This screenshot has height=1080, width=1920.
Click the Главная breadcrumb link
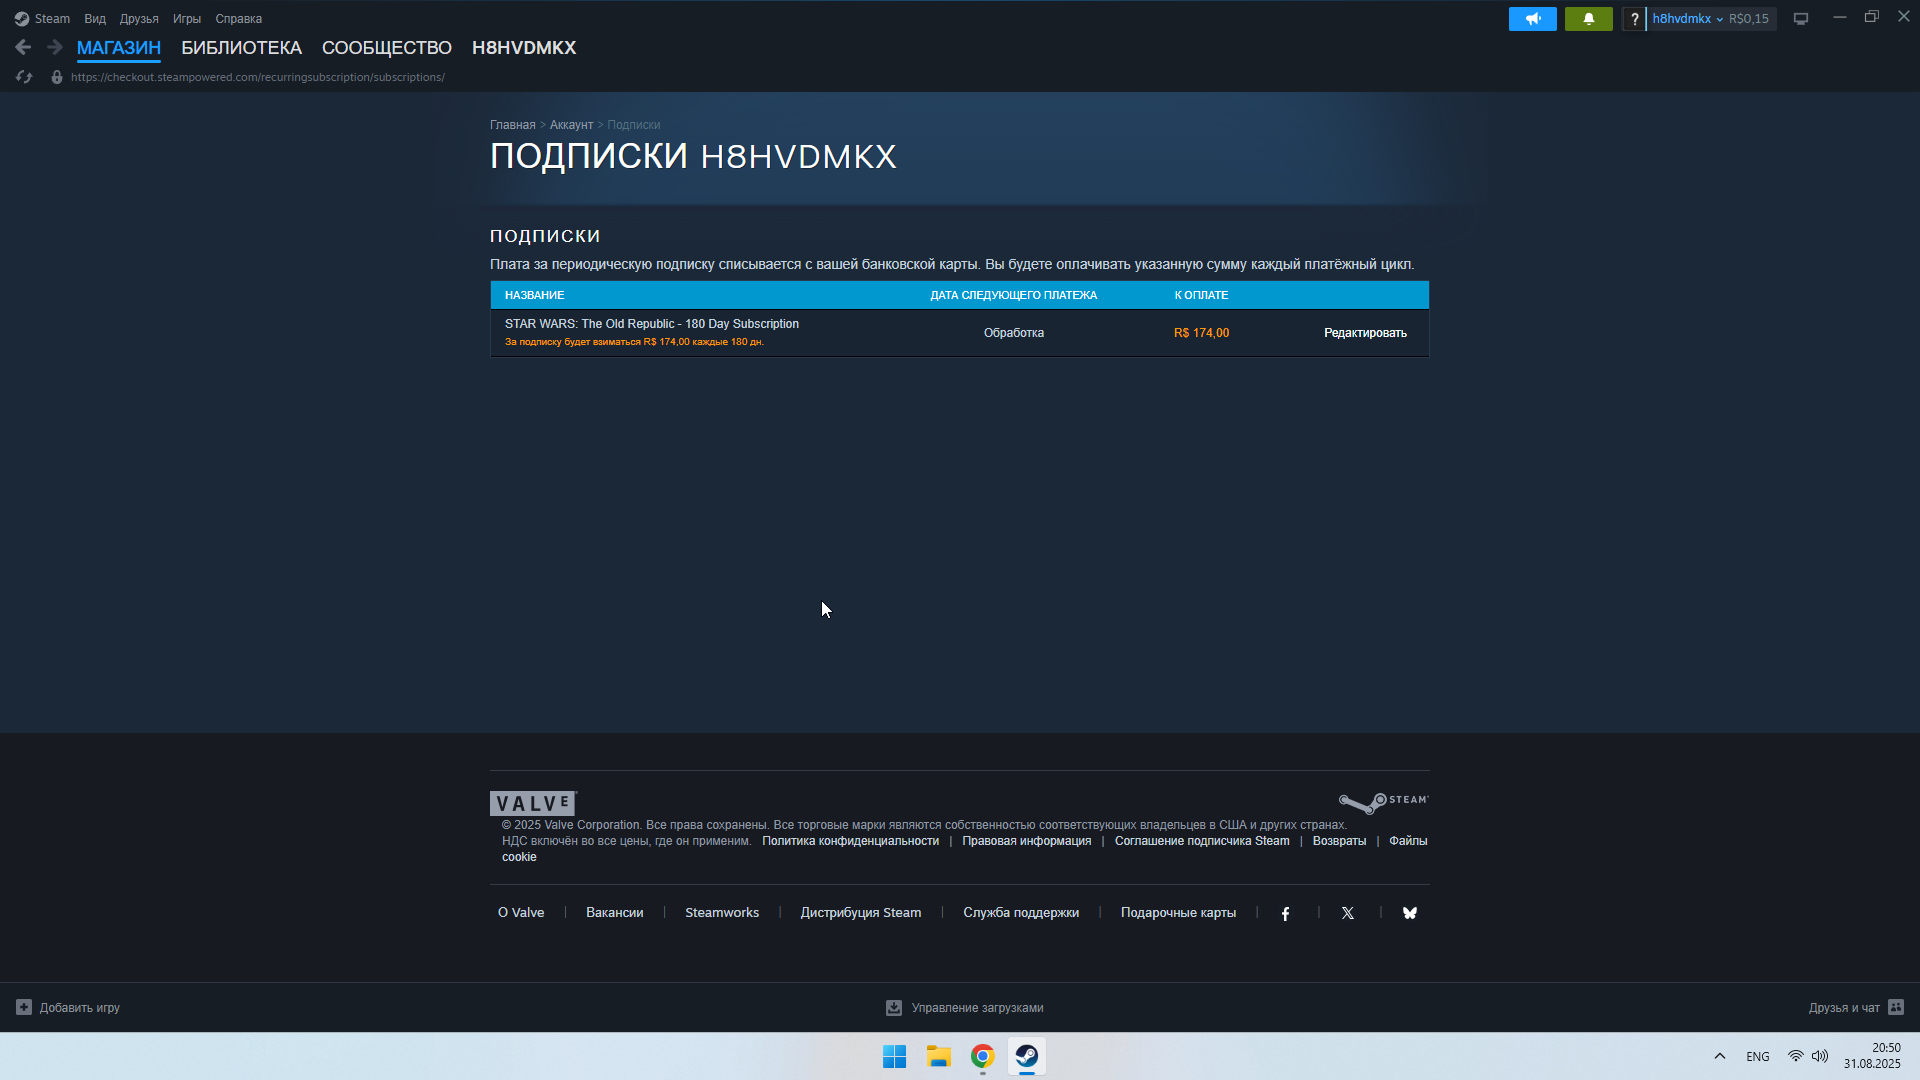(513, 125)
